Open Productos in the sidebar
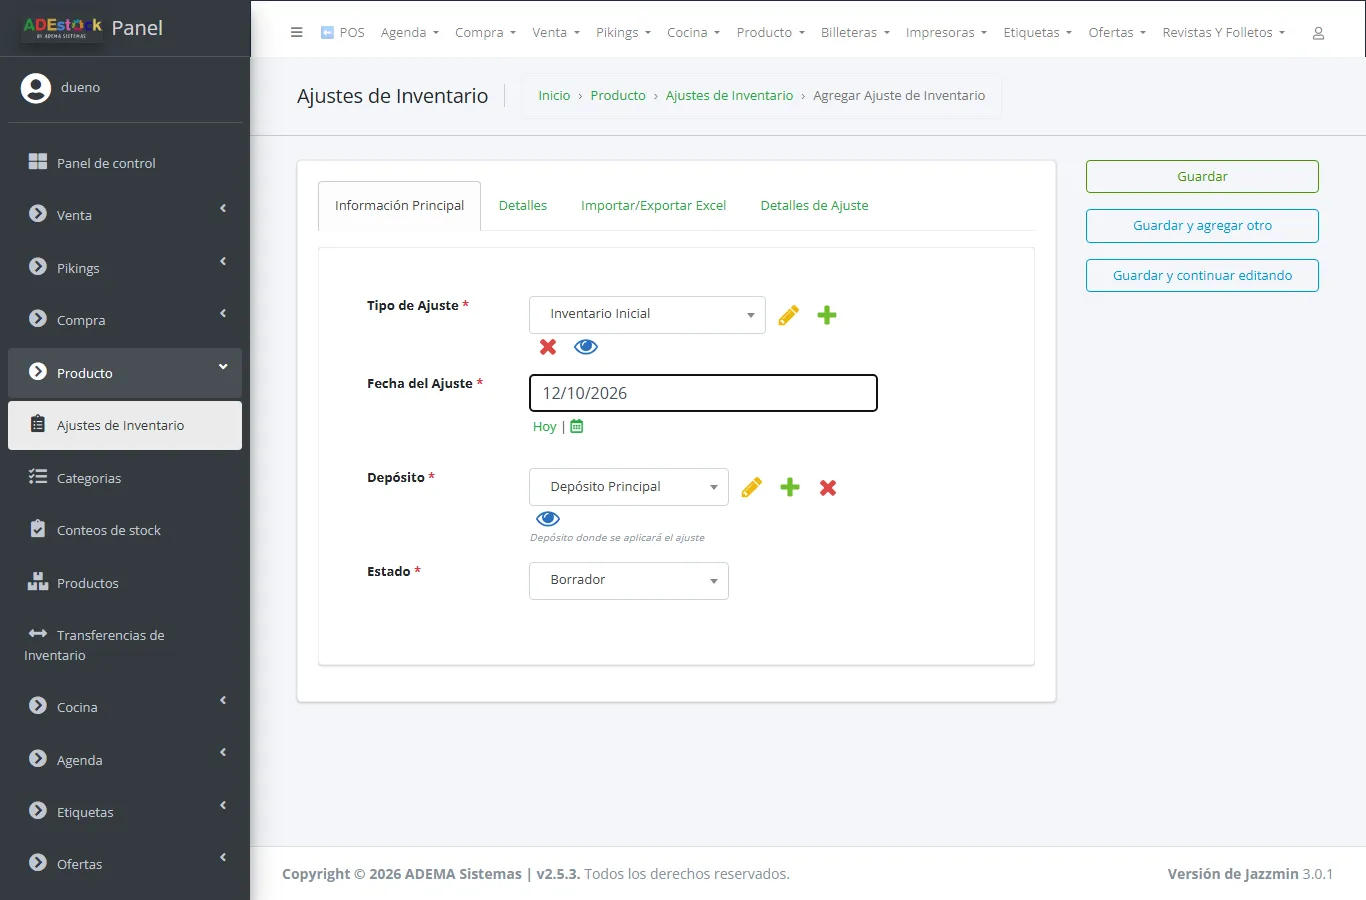1366x900 pixels. (x=125, y=583)
